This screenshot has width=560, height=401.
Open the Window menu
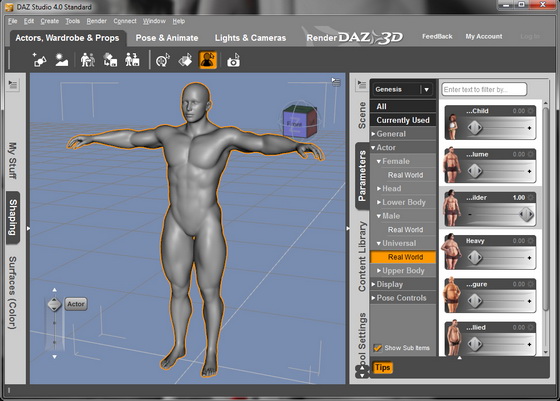154,21
